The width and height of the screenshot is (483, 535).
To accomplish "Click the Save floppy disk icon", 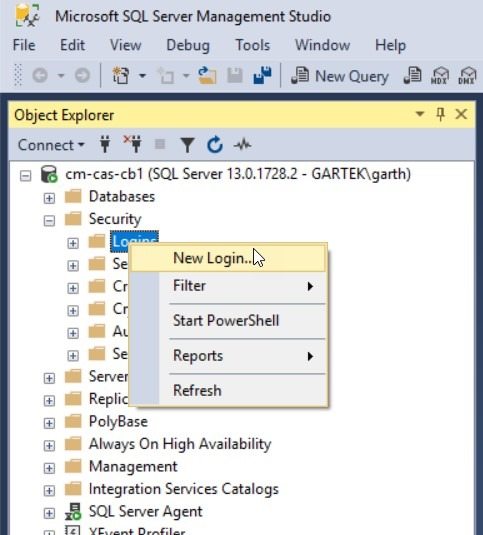I will [235, 75].
